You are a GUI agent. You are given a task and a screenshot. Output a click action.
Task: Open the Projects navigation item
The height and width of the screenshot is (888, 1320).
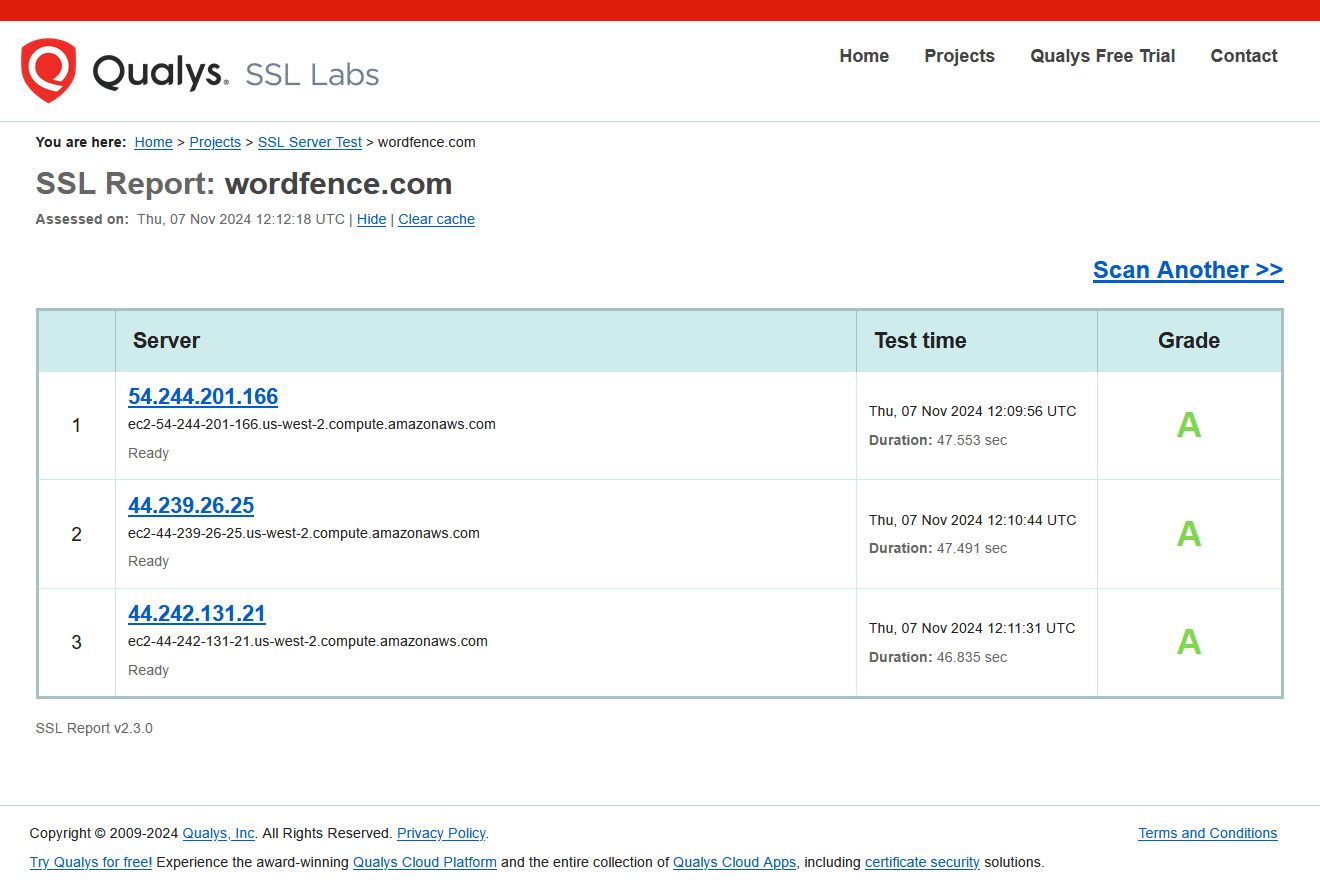tap(959, 56)
